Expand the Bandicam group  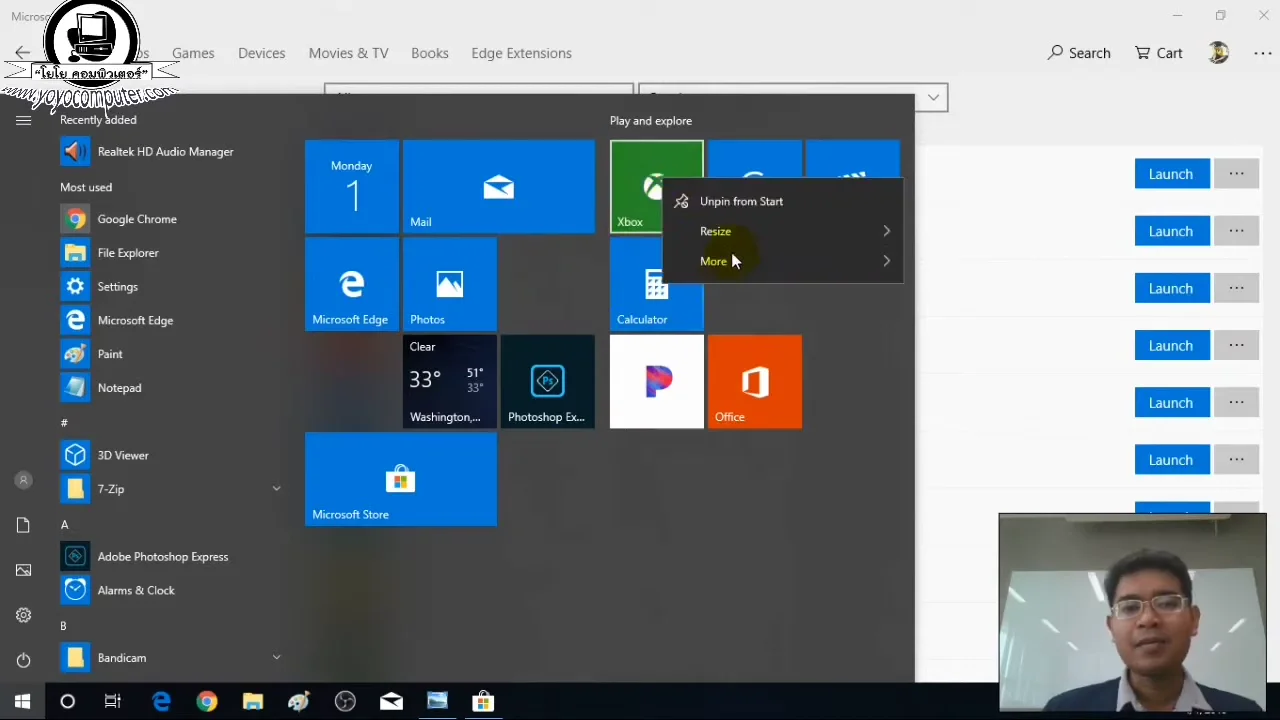276,657
